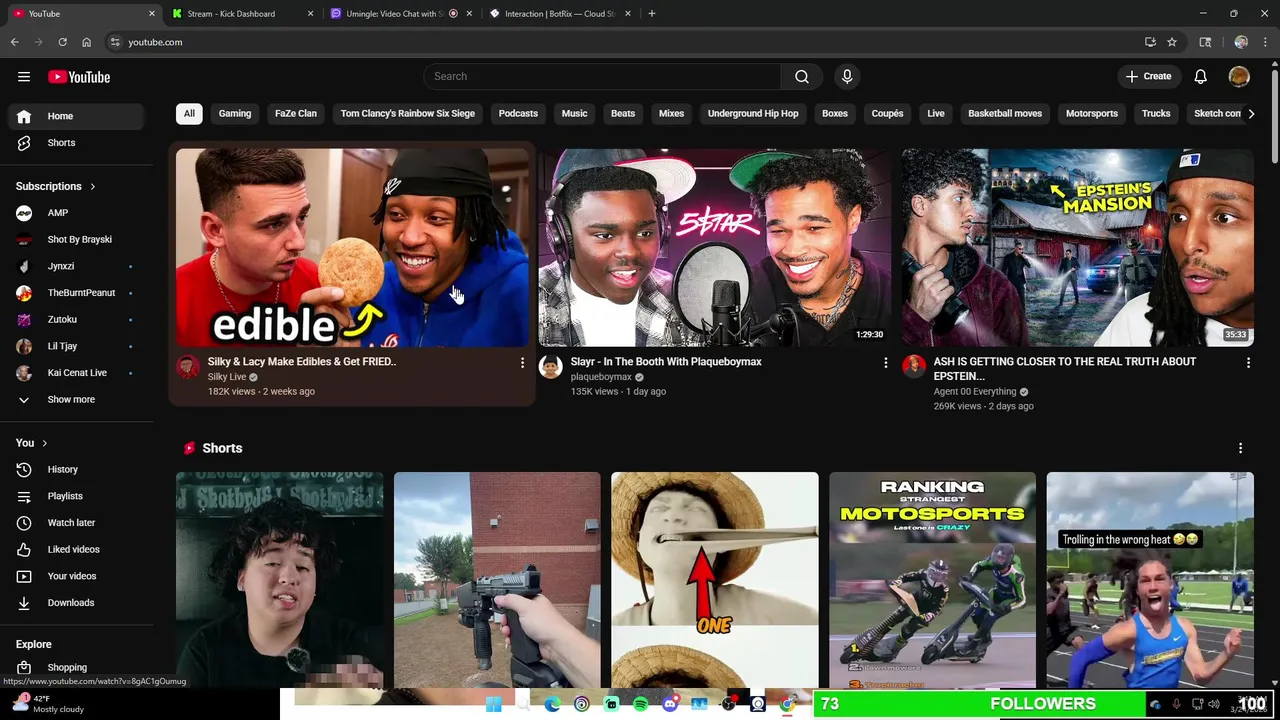Open the Subscriptions section chevron
This screenshot has width=1280, height=720.
click(x=93, y=187)
